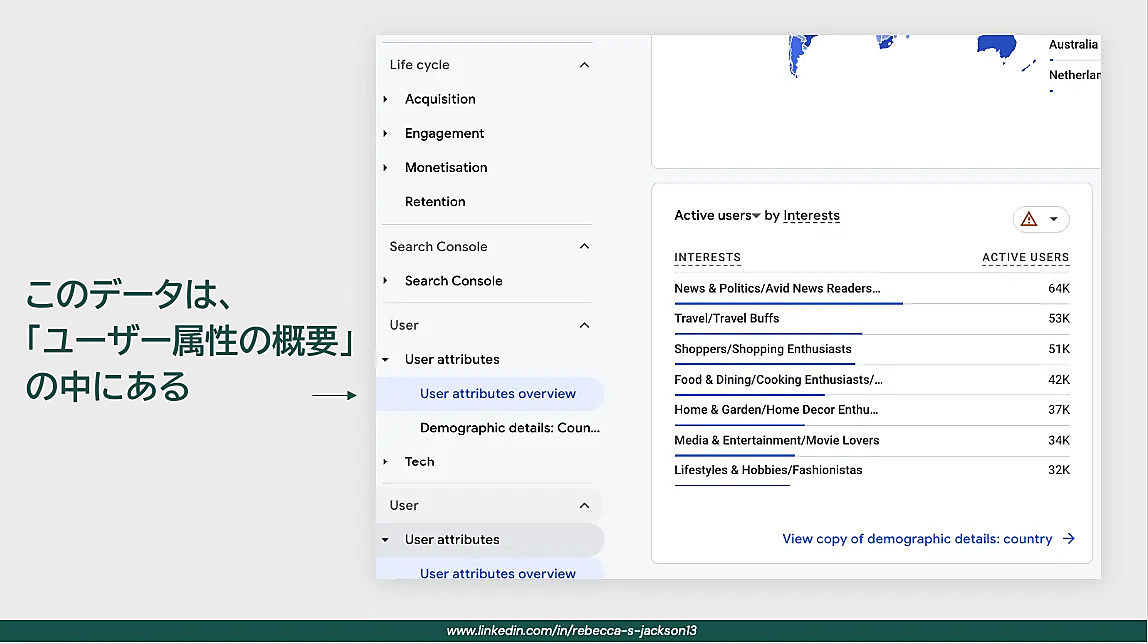
Task: Collapse the Search Console section chevron
Action: click(x=585, y=247)
